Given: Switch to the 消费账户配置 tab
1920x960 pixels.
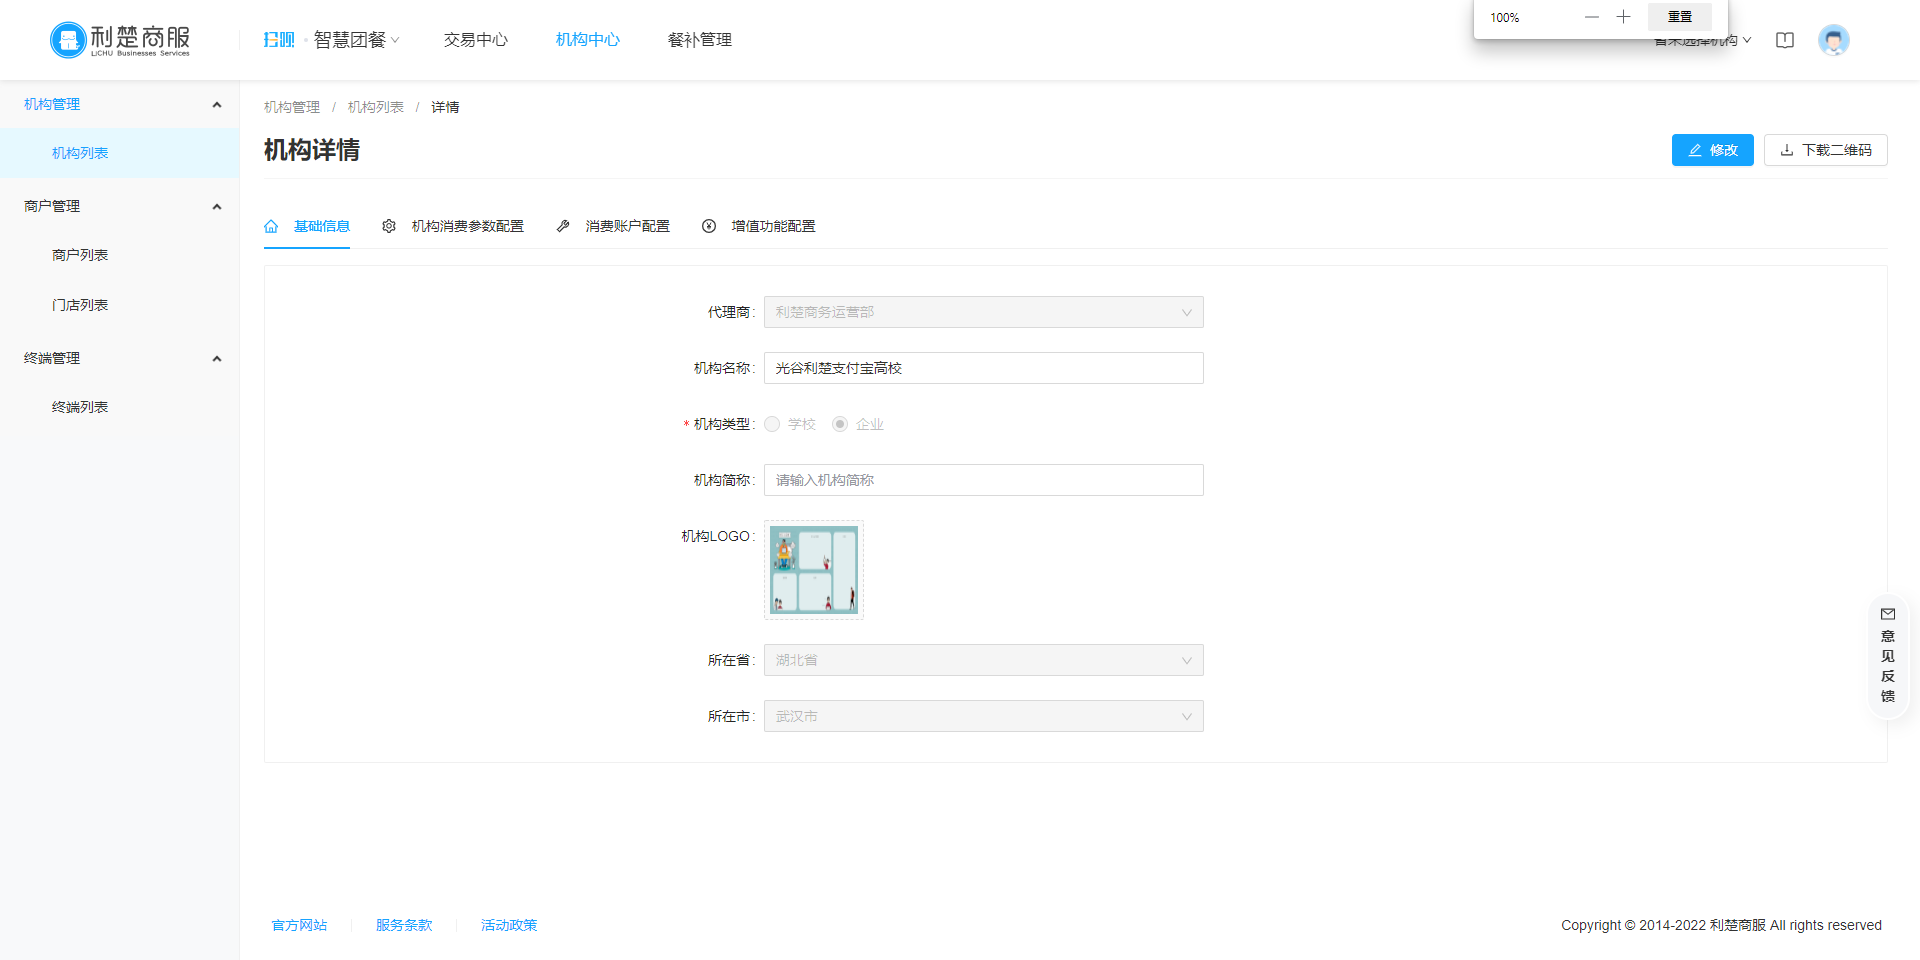Looking at the screenshot, I should (613, 226).
